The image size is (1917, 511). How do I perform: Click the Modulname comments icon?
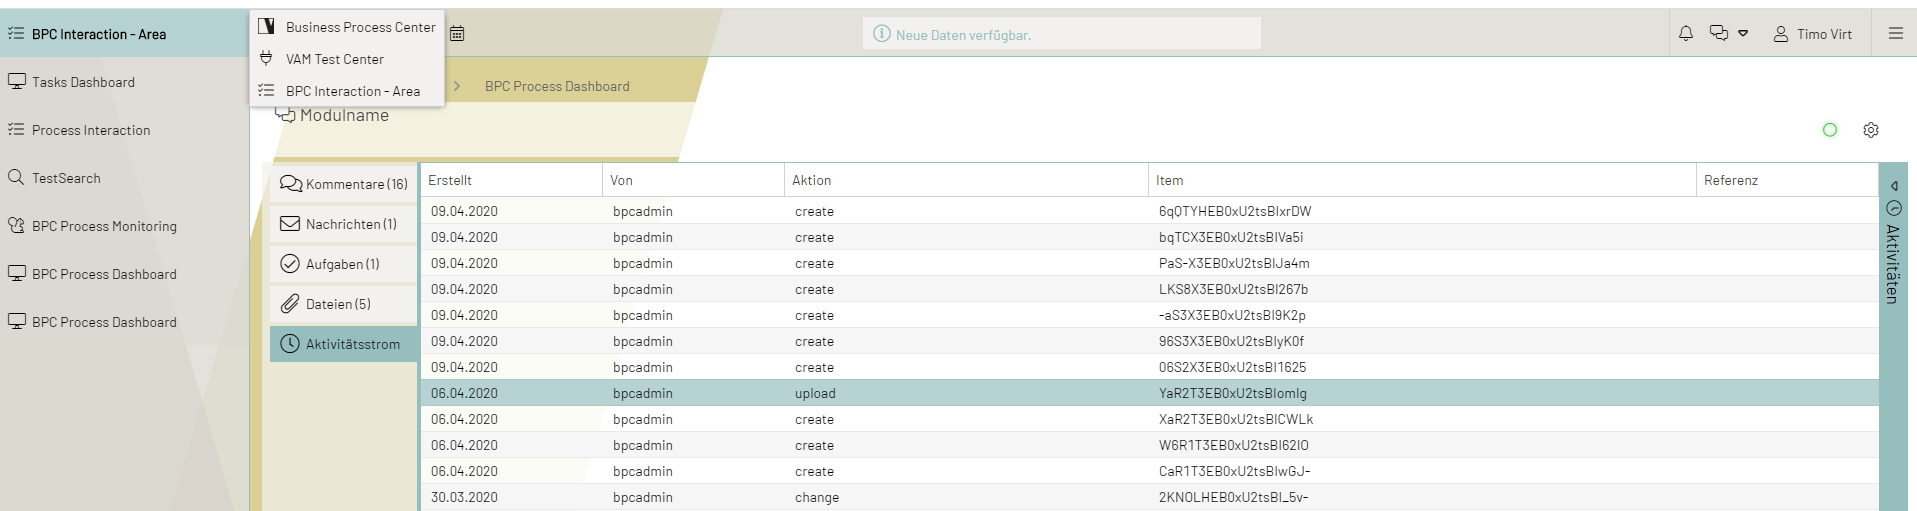[286, 116]
